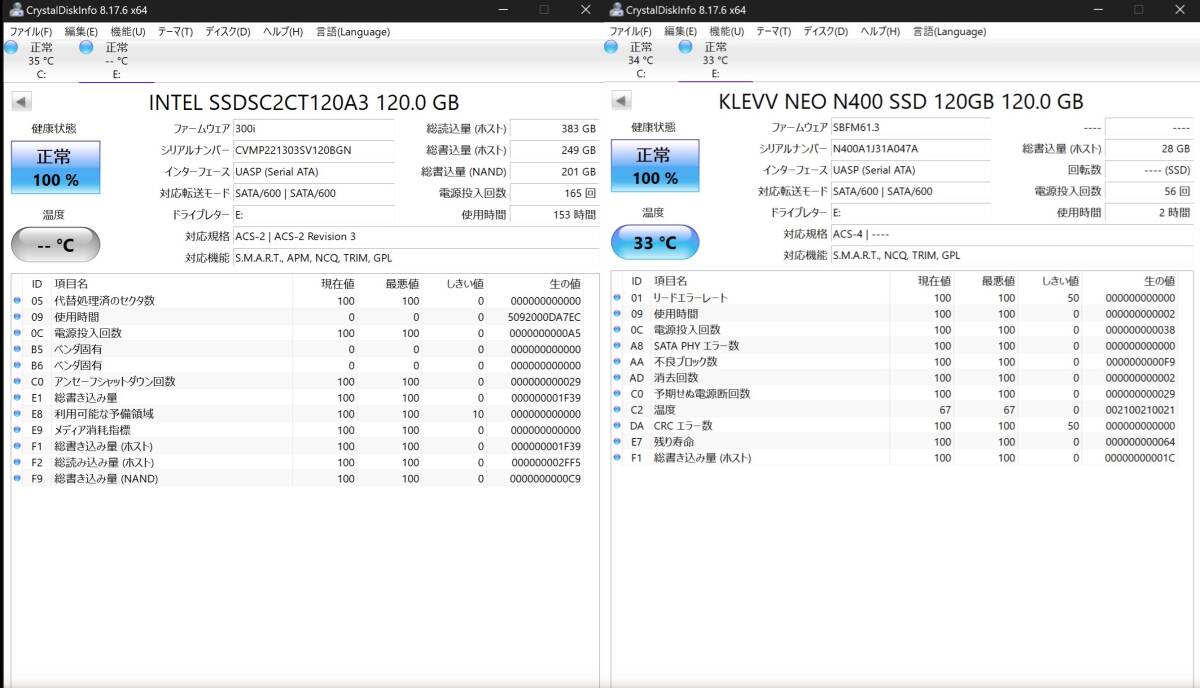Screen dimensions: 1200x688
Task: Click status dot for 01 リードエラーレート row
Action: pos(617,298)
